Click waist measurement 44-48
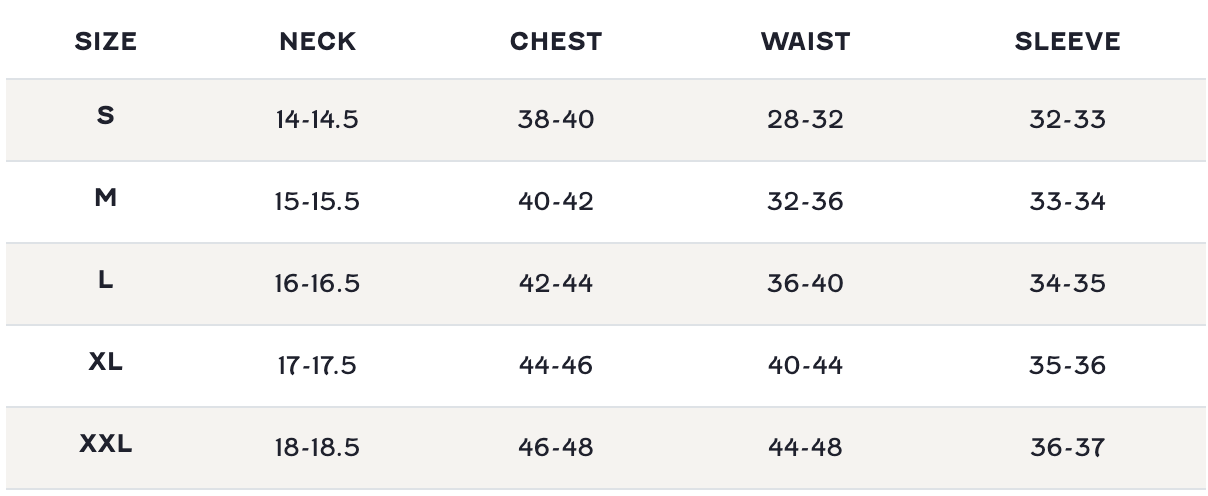This screenshot has height=496, width=1208. [x=805, y=448]
